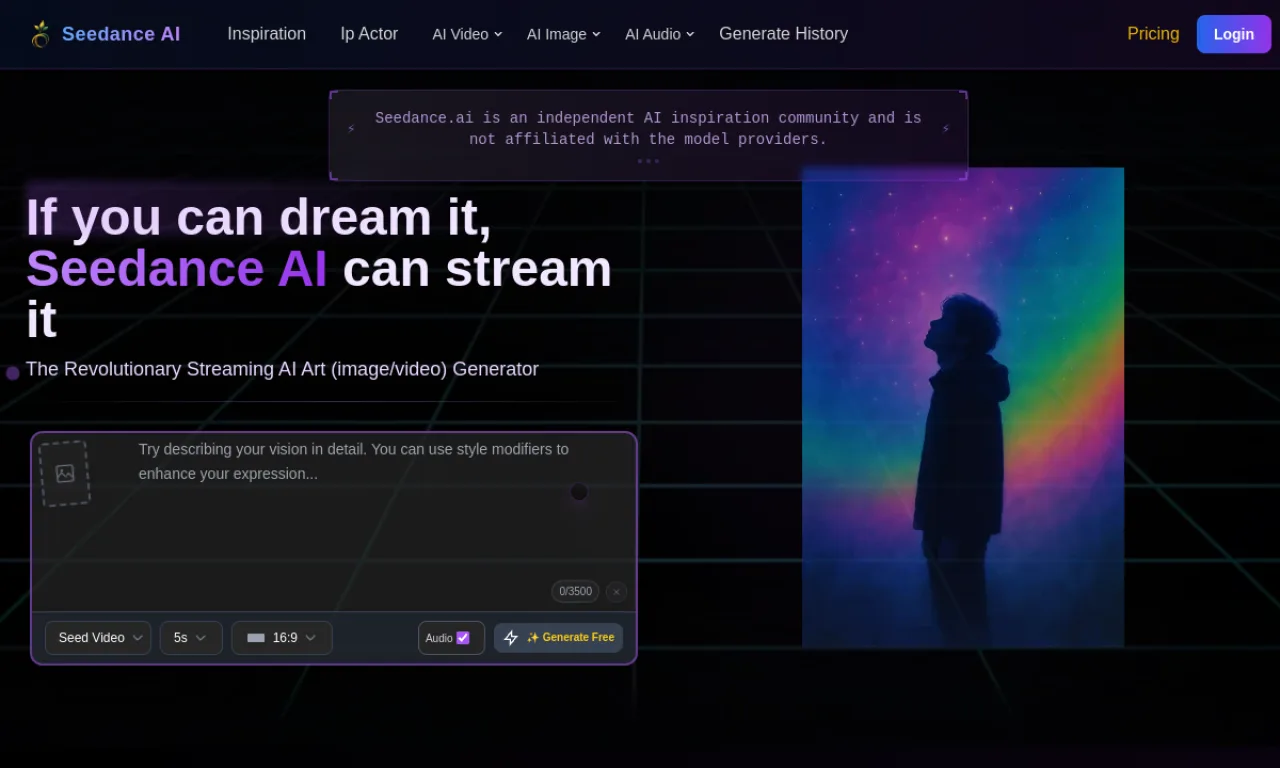Click the silhouette galaxy artwork image

[963, 407]
